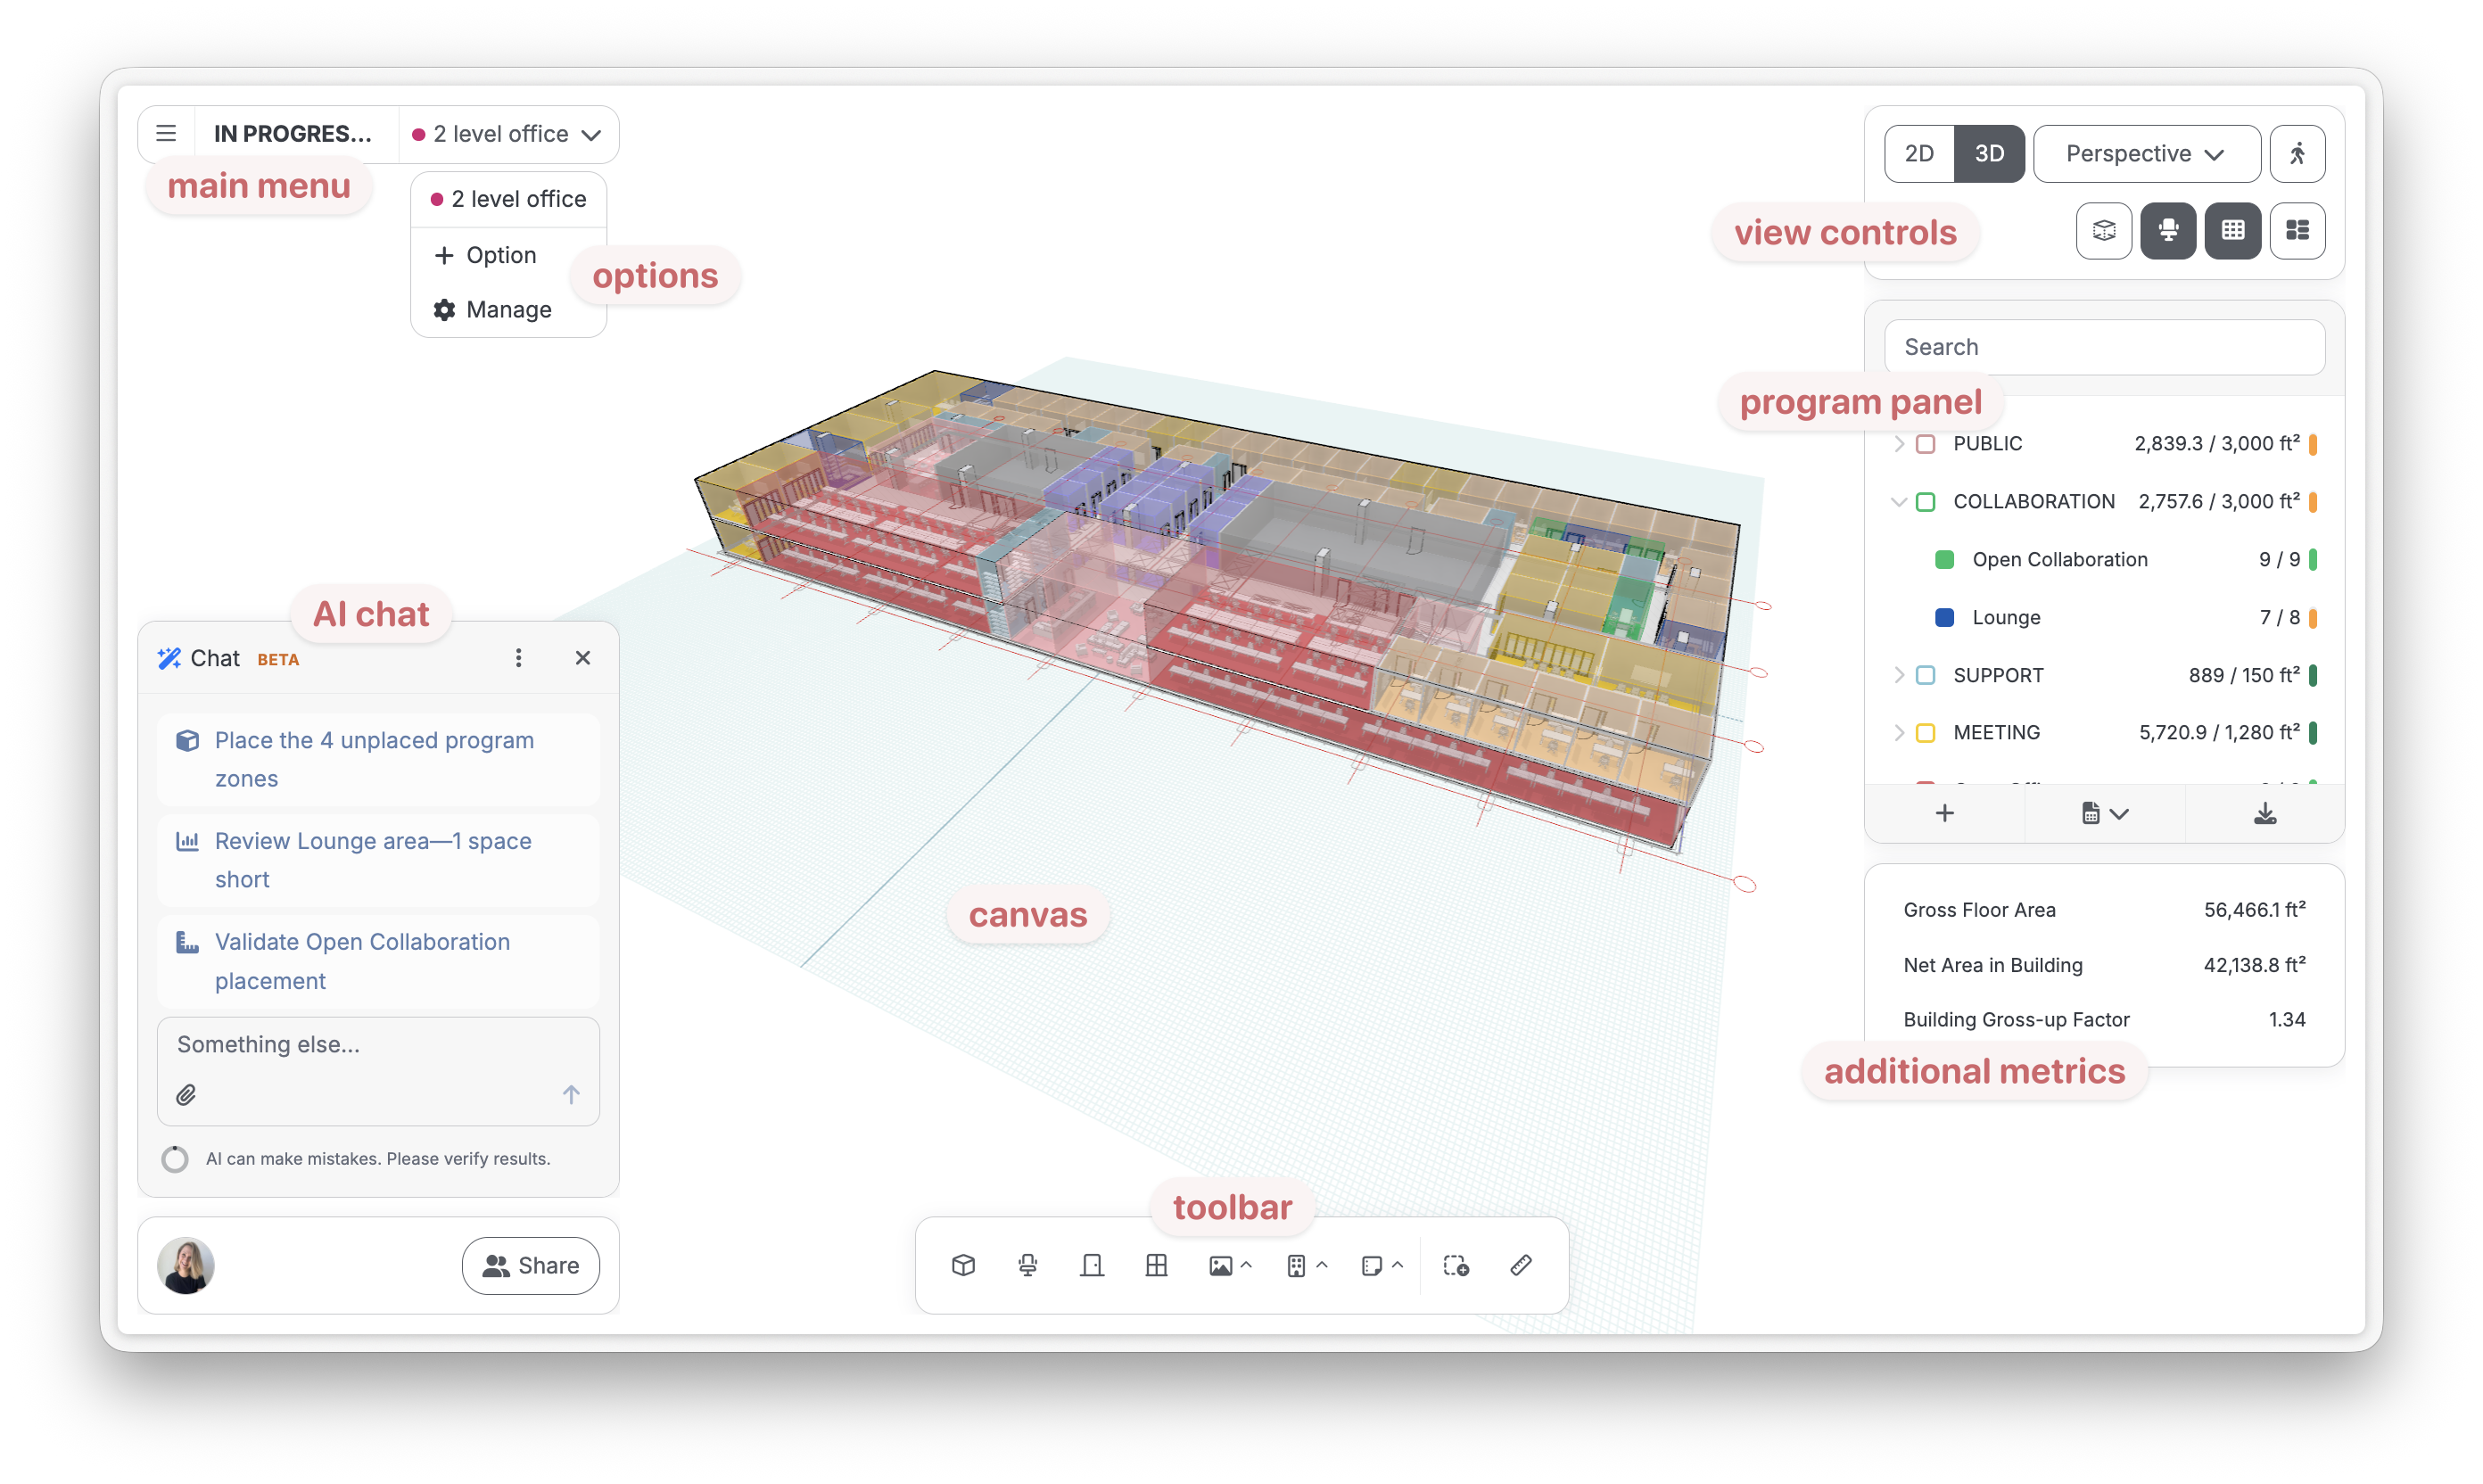2483x1484 pixels.
Task: Choose Manage from the options menu
Action: tap(508, 310)
